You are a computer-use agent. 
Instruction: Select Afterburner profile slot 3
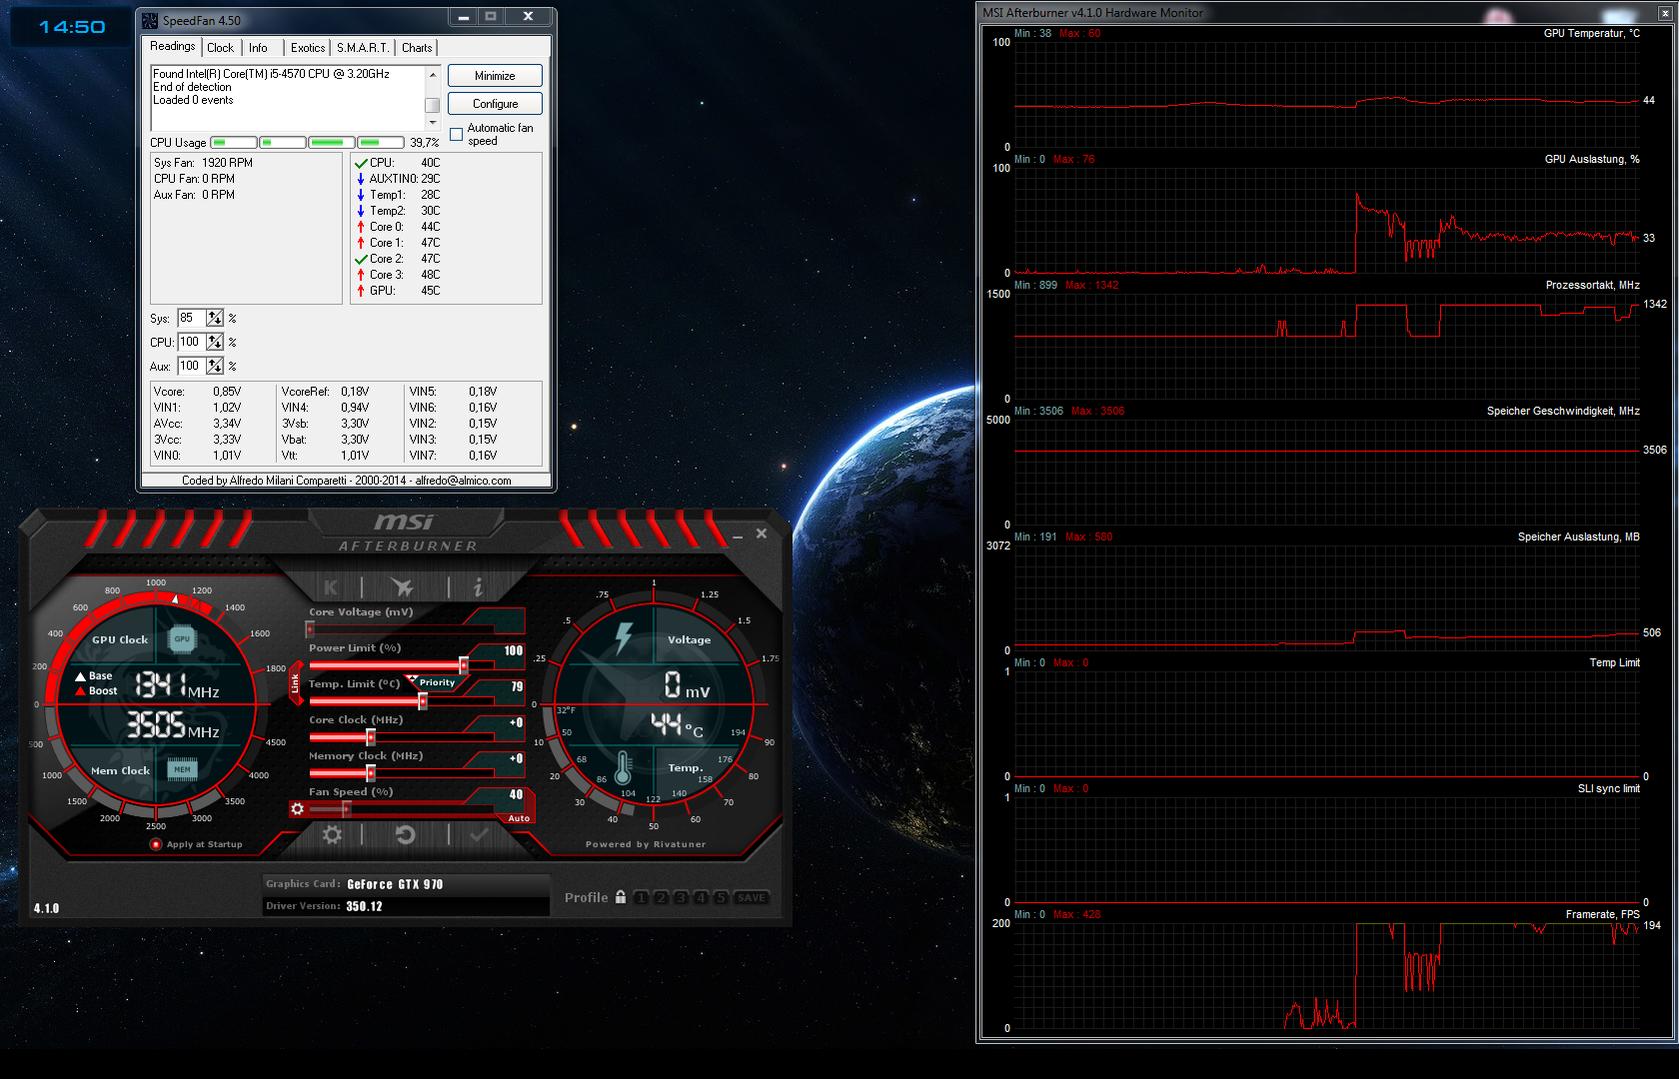tap(681, 898)
